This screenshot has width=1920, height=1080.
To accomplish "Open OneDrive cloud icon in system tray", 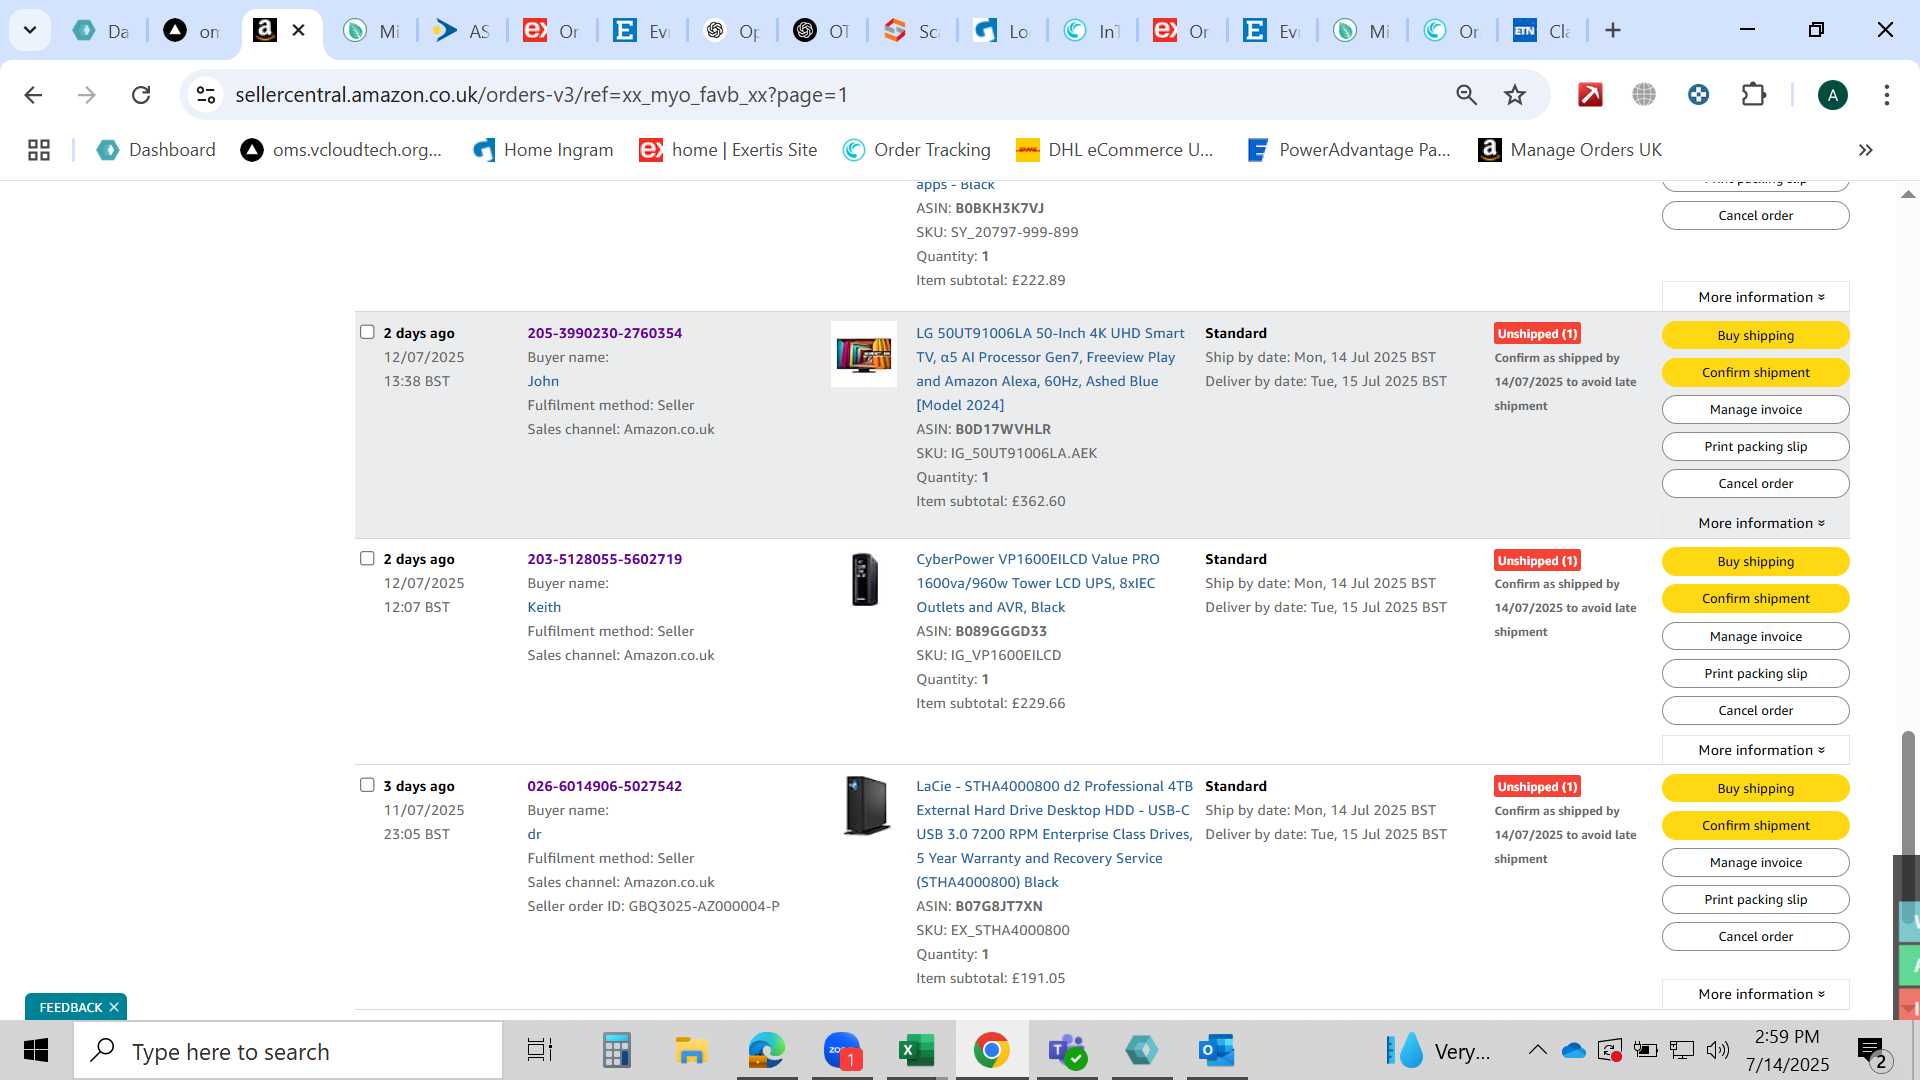I will (x=1573, y=1050).
